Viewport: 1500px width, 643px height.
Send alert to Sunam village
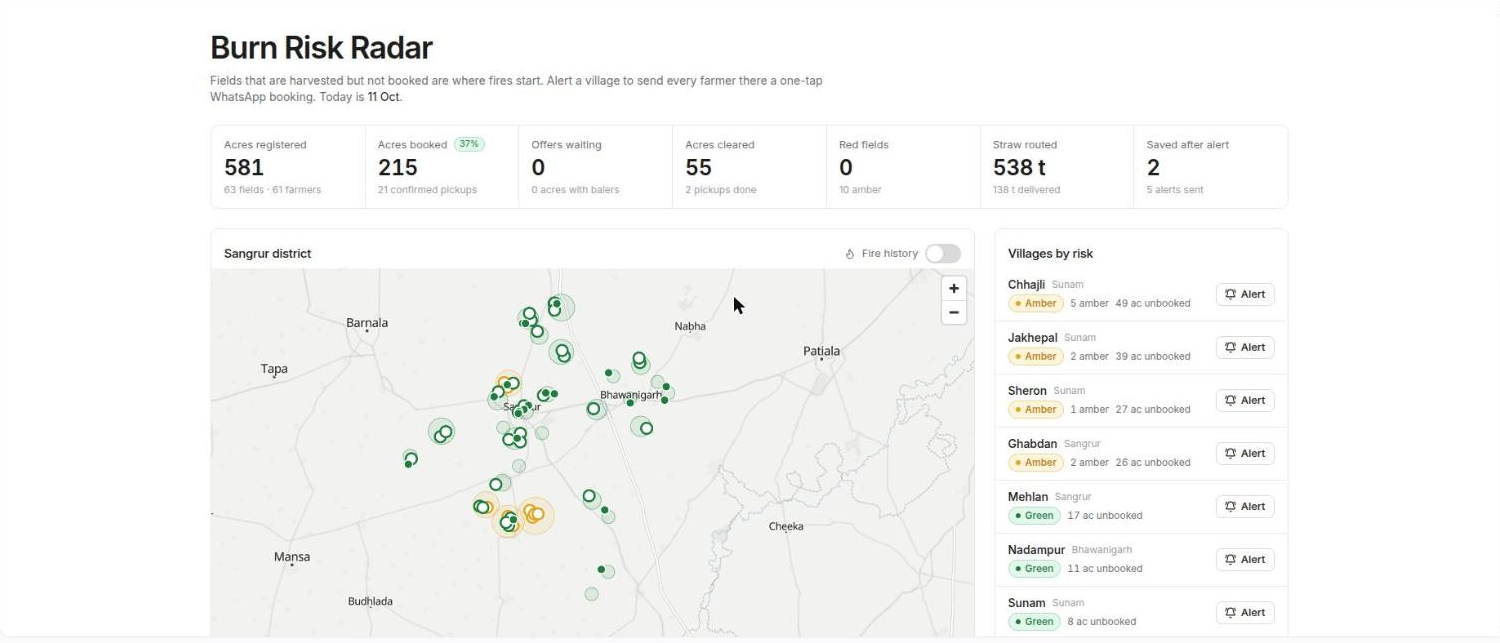[x=1245, y=612]
